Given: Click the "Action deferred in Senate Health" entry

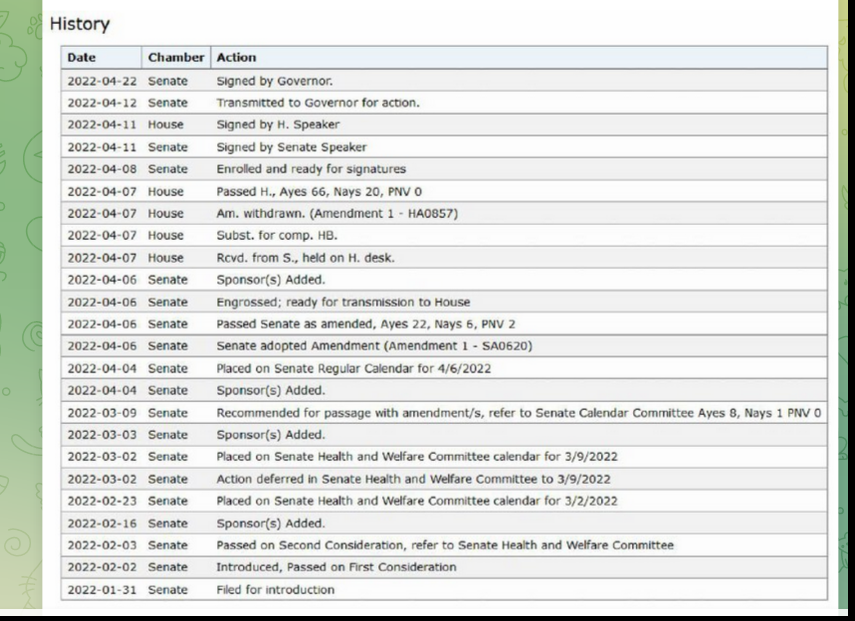Looking at the screenshot, I should pos(413,479).
